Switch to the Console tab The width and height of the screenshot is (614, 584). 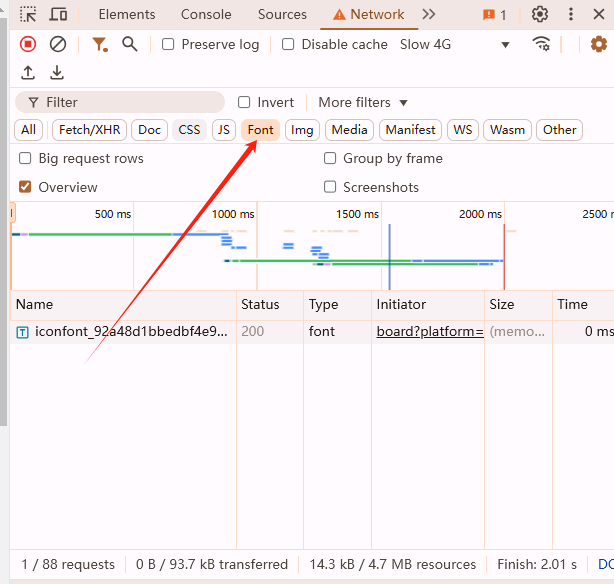(206, 14)
